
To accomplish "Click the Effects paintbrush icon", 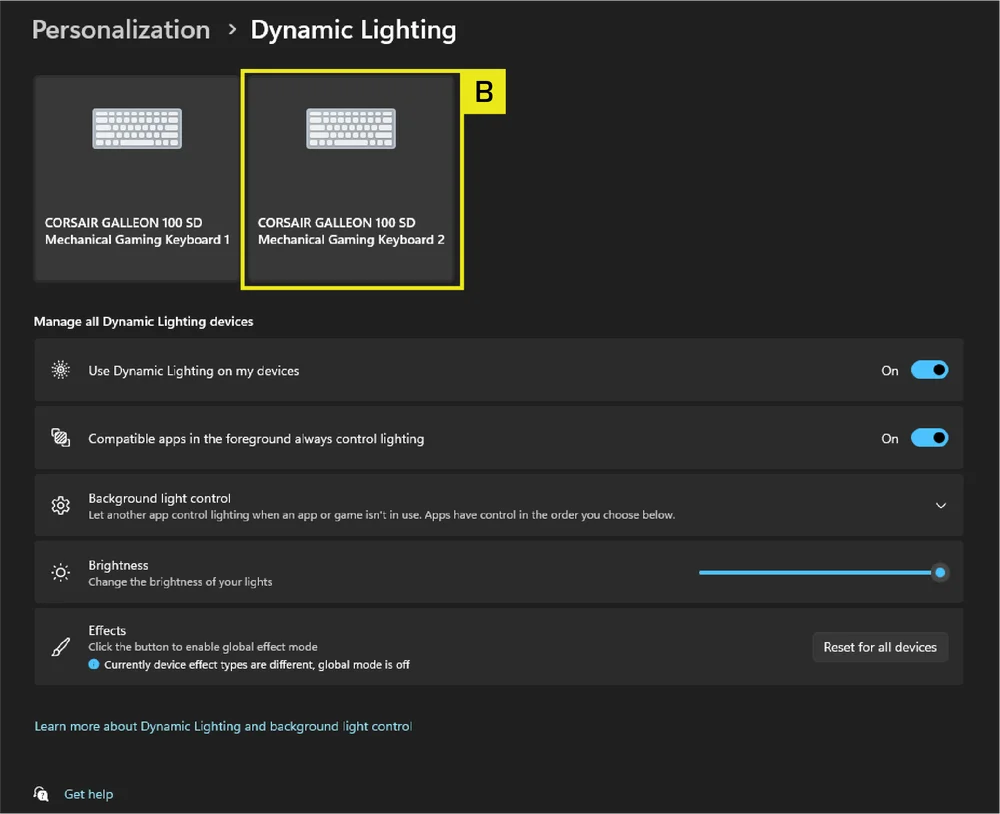I will coord(61,647).
